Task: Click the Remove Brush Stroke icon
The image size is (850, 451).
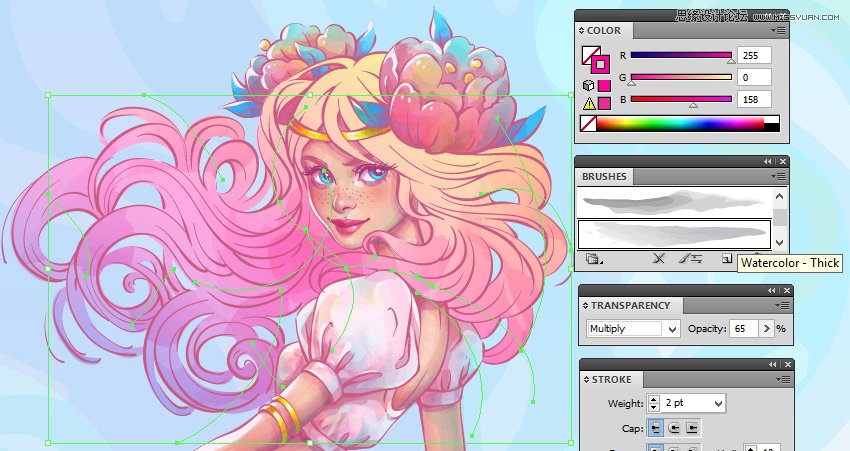Action: coord(659,259)
